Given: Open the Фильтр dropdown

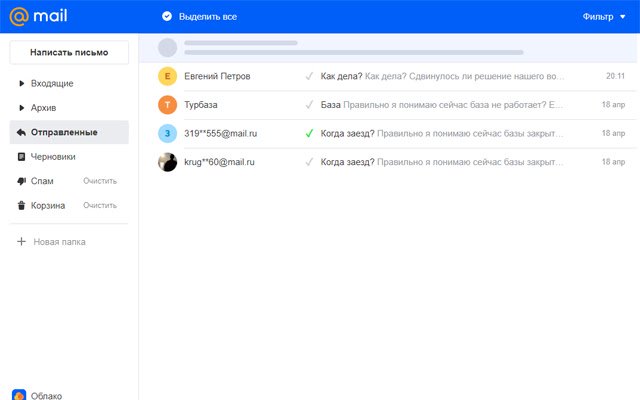Looking at the screenshot, I should tap(603, 17).
